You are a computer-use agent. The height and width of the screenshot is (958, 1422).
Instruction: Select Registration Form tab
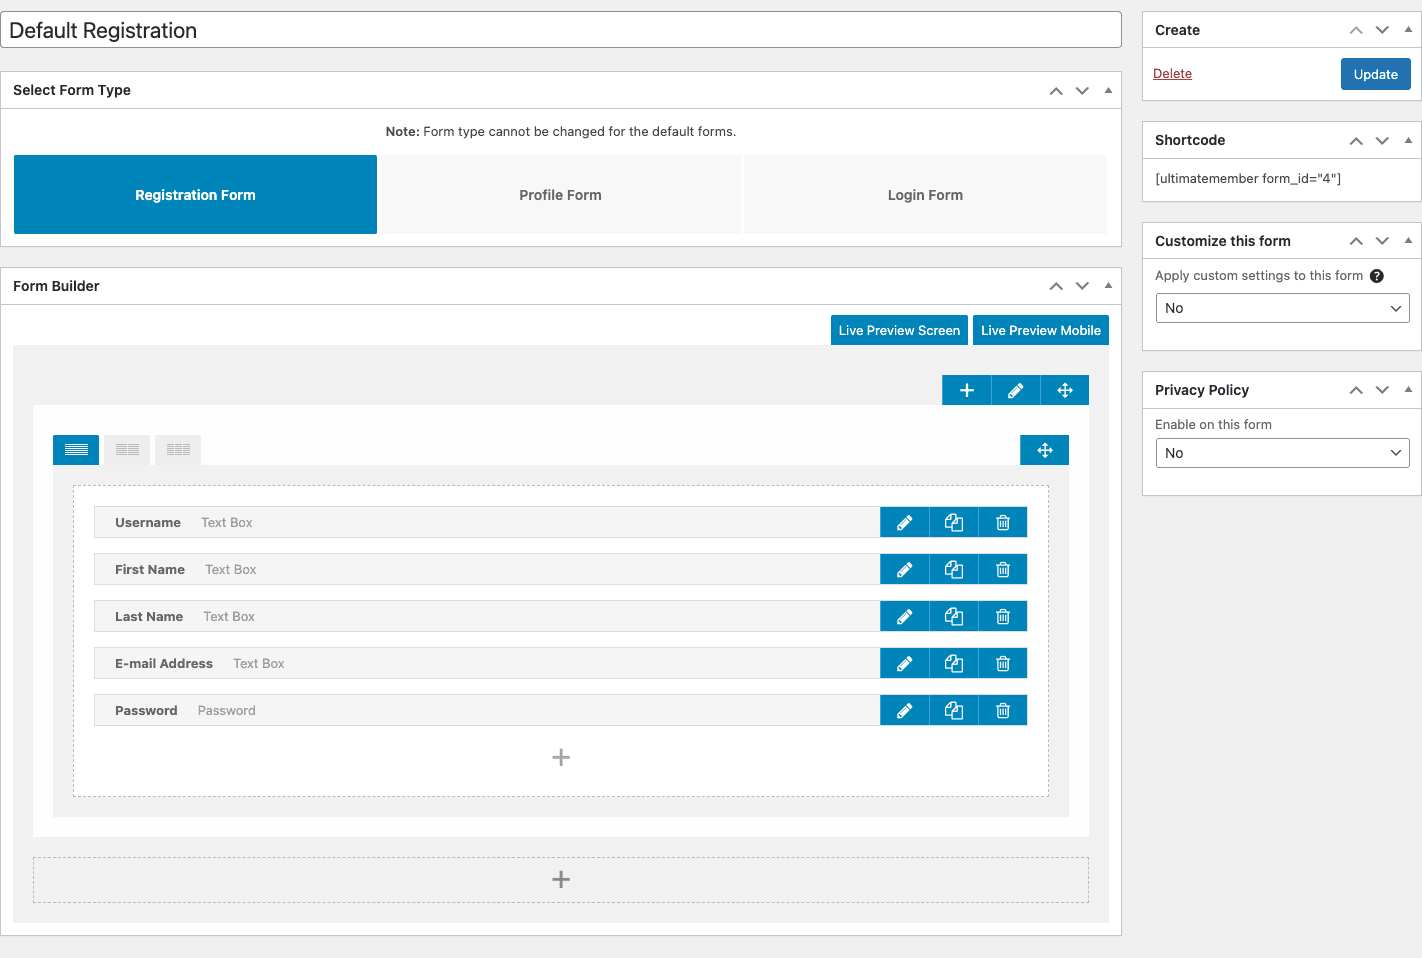tap(195, 195)
